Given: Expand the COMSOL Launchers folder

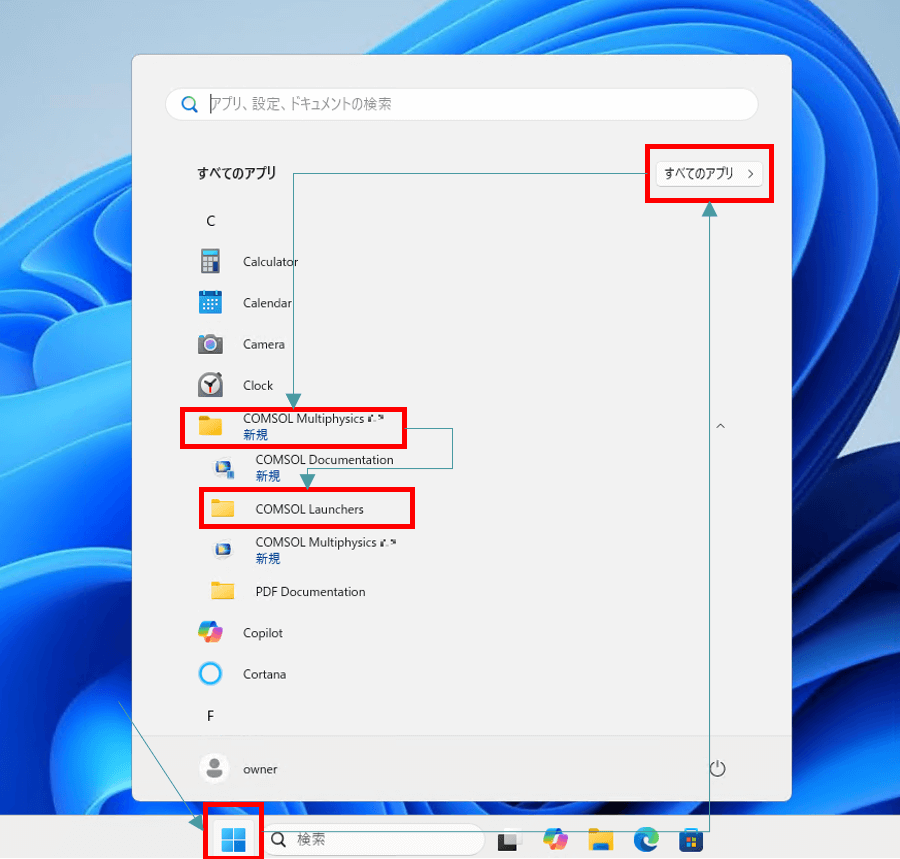Looking at the screenshot, I should click(308, 509).
